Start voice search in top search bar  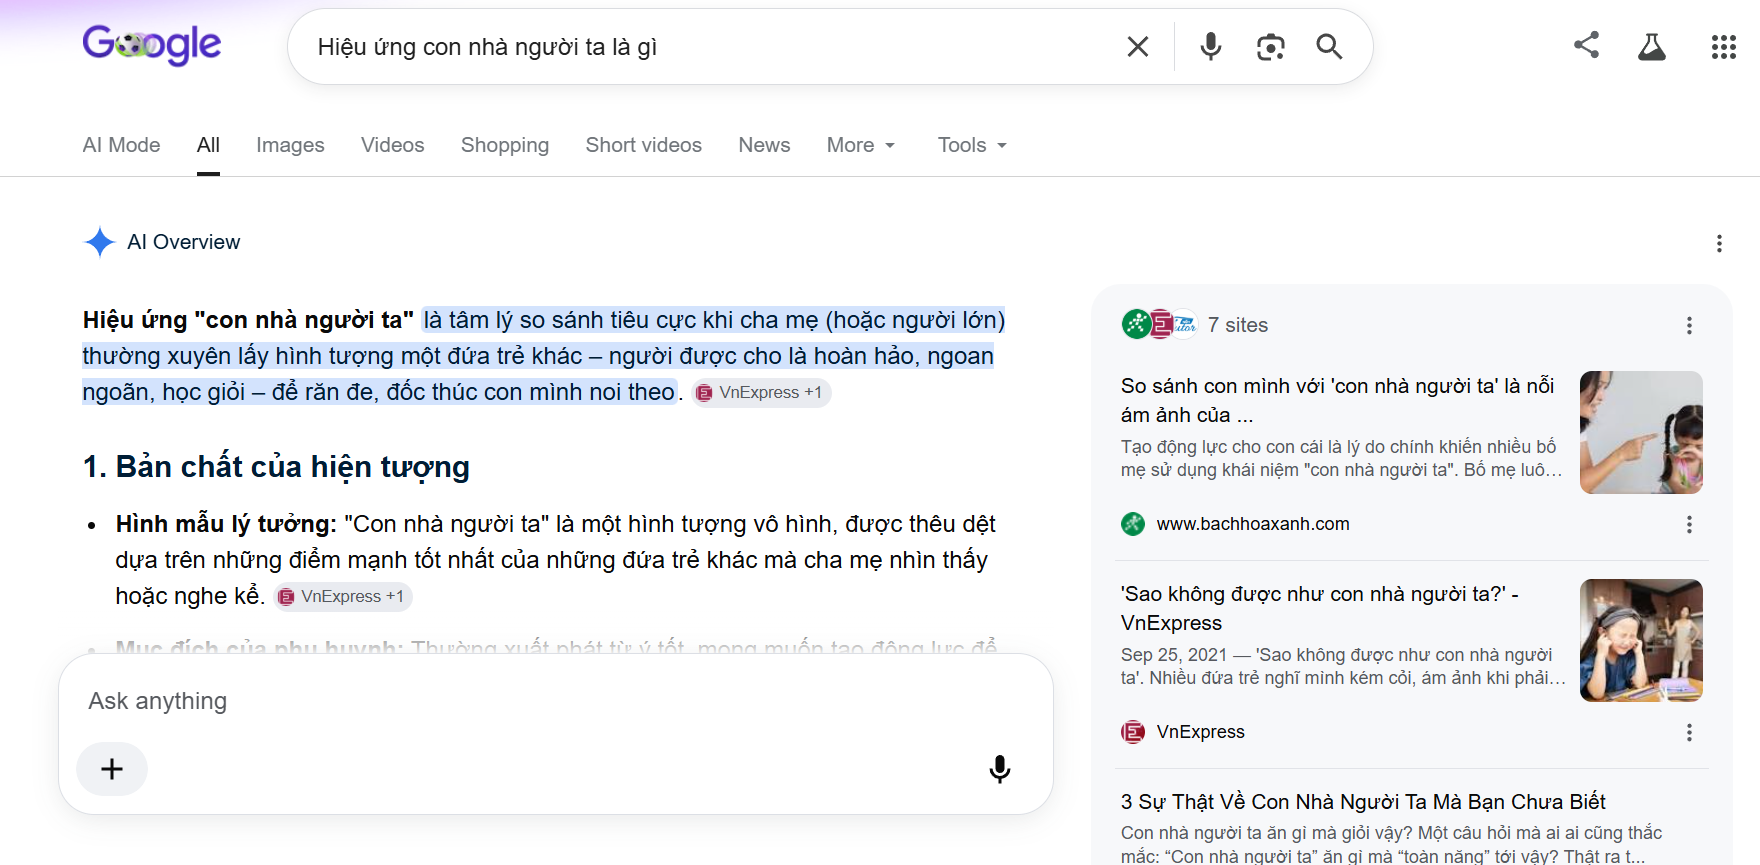point(1211,46)
